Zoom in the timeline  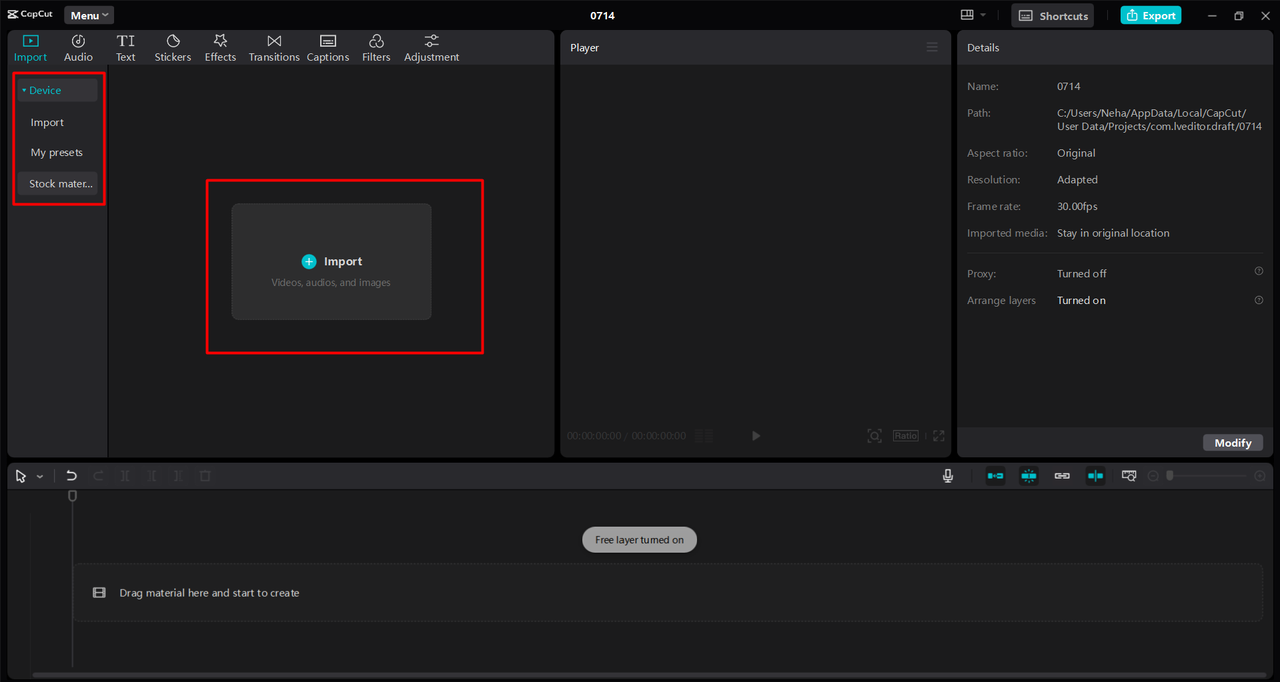point(1258,476)
